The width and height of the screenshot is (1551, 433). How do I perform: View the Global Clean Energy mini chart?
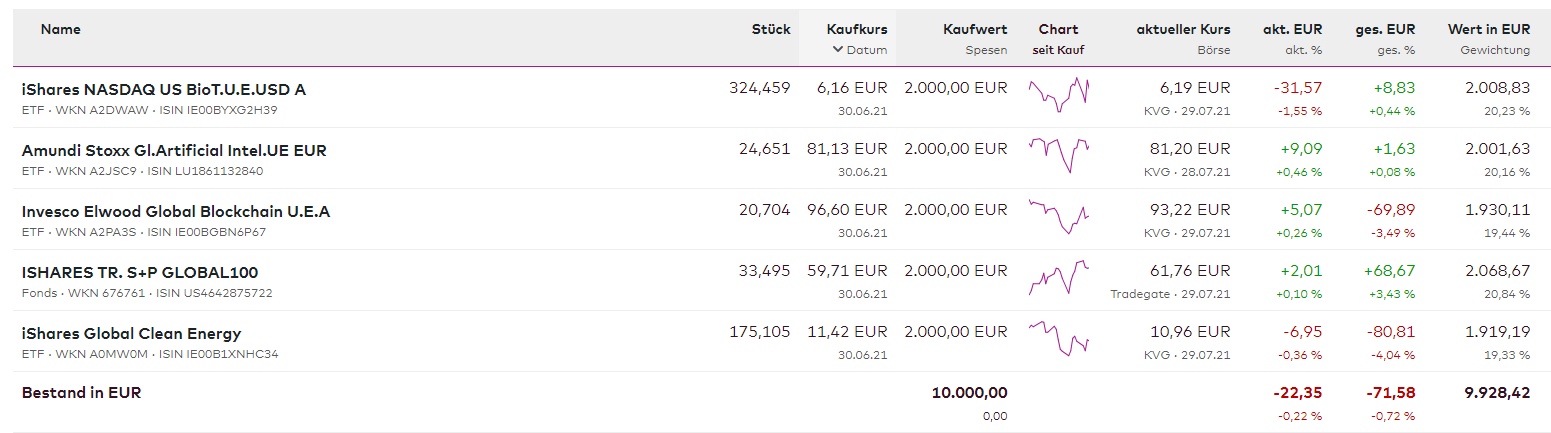(x=1059, y=338)
